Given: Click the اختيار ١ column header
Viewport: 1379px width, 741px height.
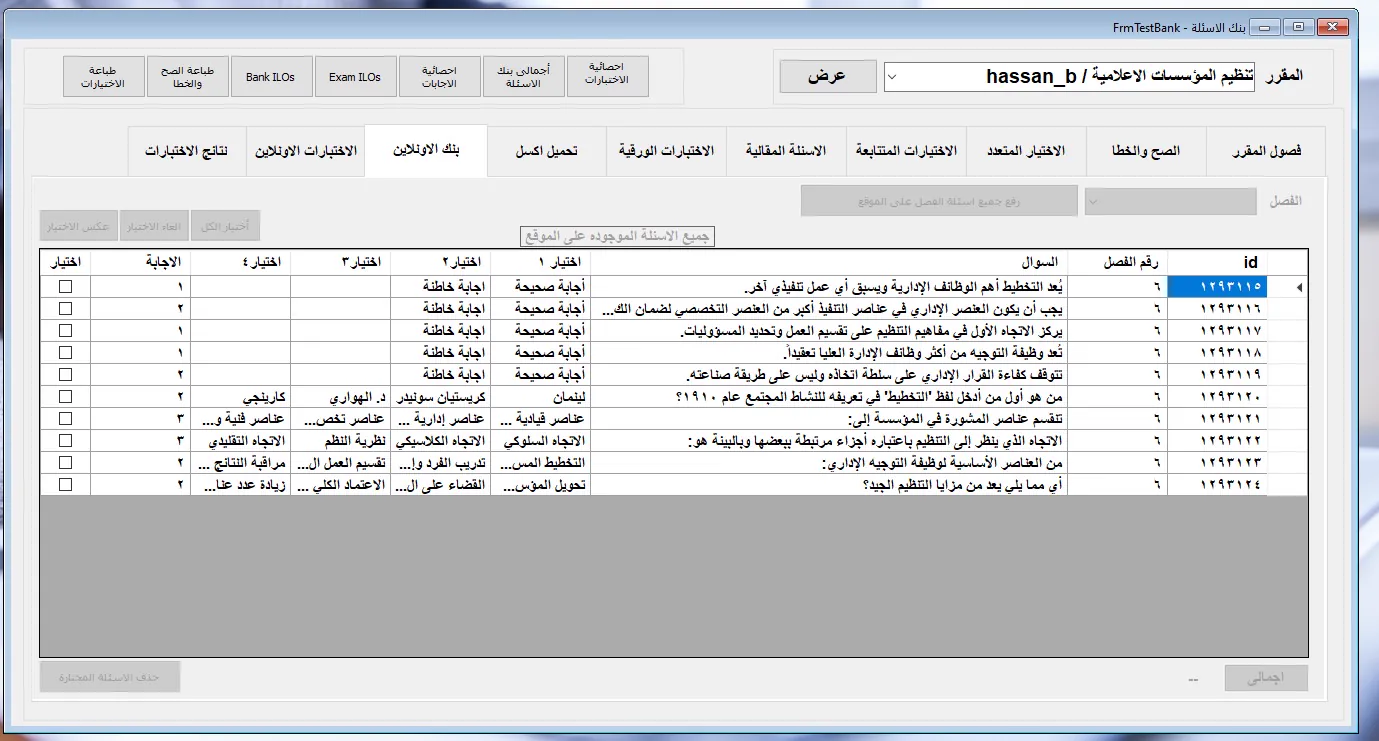Looking at the screenshot, I should point(540,263).
